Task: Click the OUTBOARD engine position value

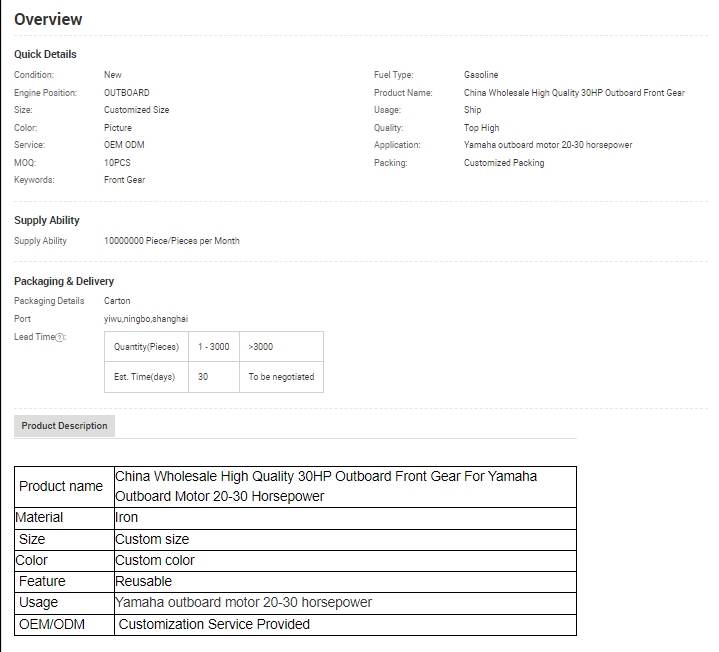Action: [127, 93]
